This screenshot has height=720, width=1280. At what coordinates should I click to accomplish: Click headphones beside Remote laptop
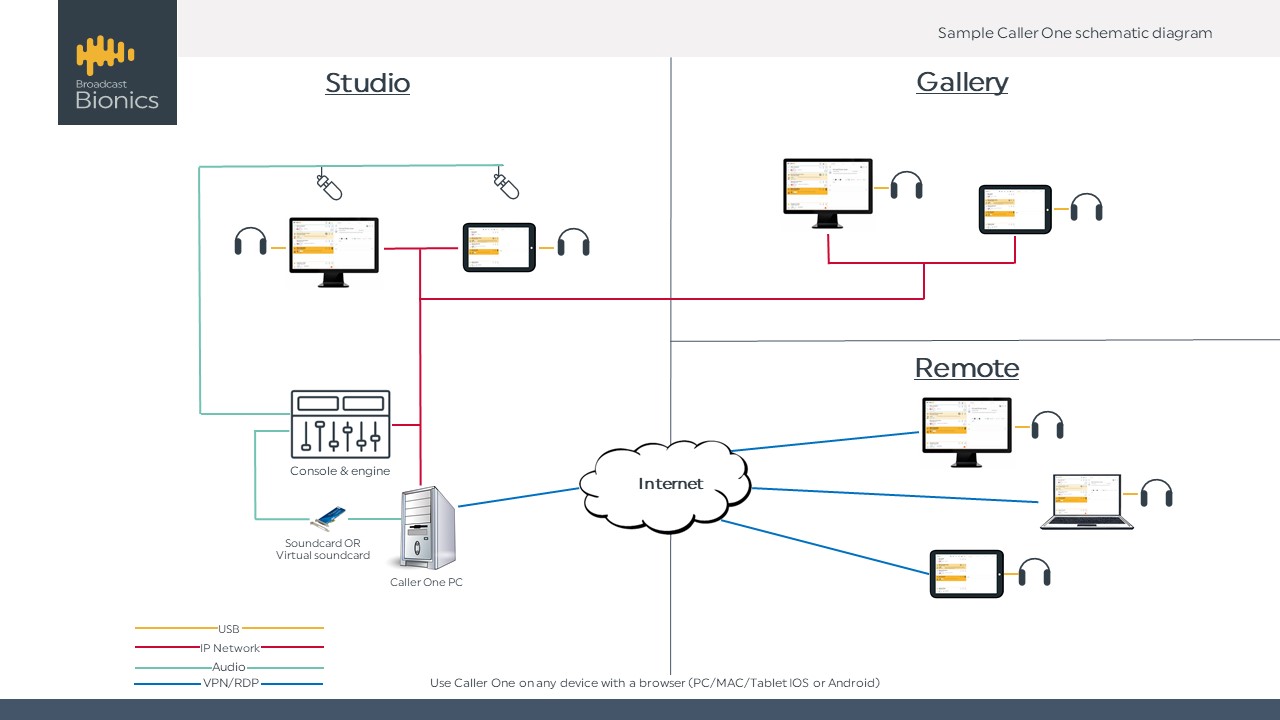click(1156, 494)
